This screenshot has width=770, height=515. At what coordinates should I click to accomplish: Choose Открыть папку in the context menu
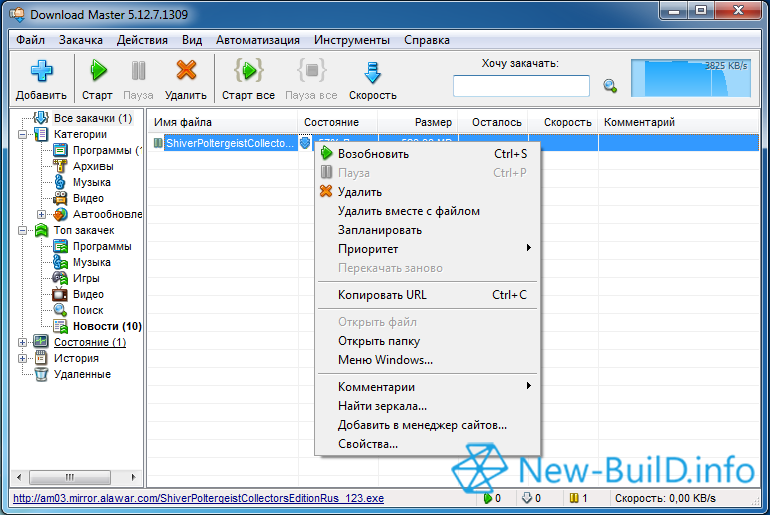427,341
